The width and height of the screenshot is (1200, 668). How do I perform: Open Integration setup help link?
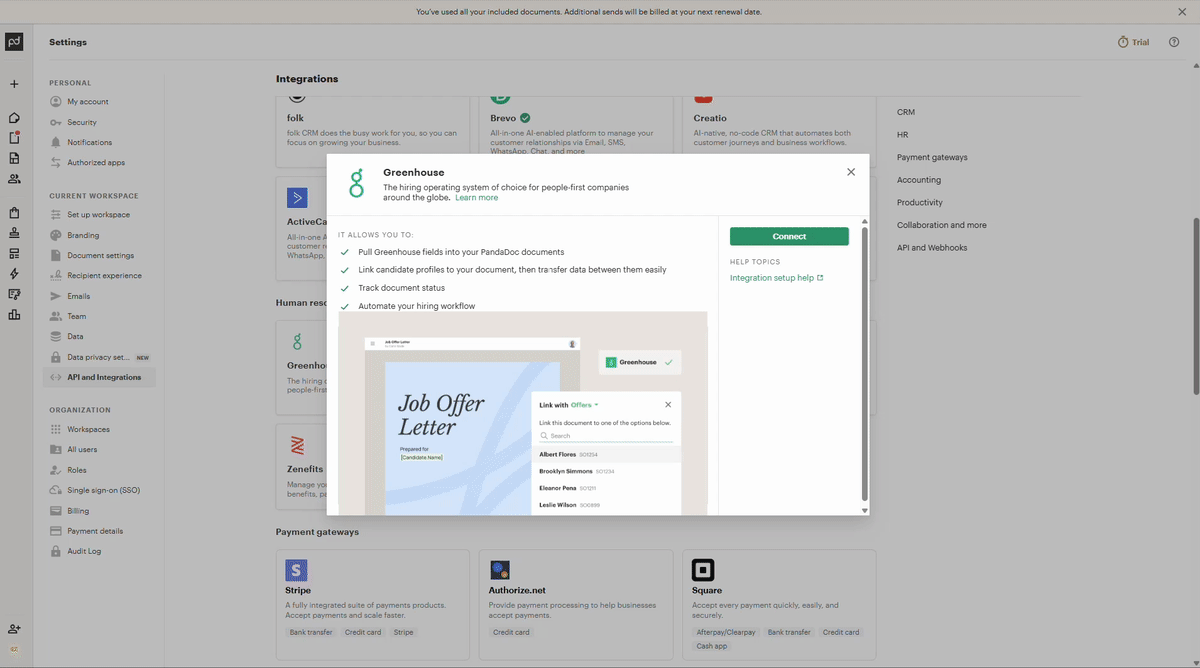(x=776, y=278)
